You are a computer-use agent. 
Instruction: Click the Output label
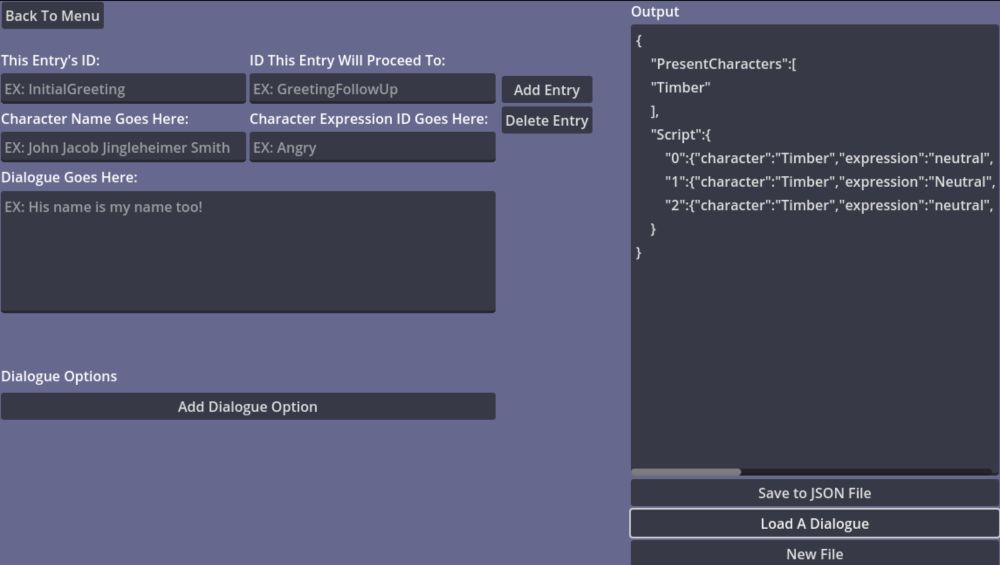coord(655,11)
